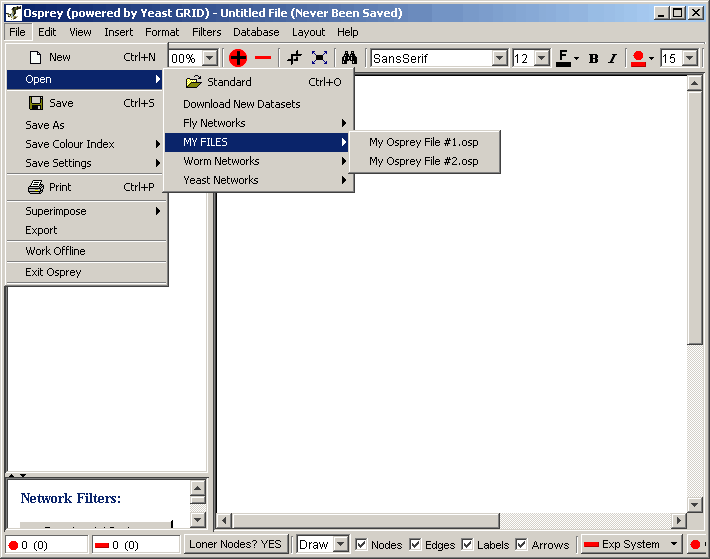Expand the Draw mode dropdown
710x559 pixels.
click(x=340, y=545)
